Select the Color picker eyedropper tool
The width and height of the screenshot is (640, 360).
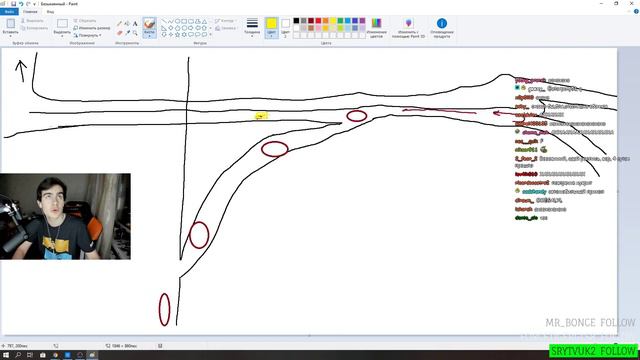click(x=127, y=32)
